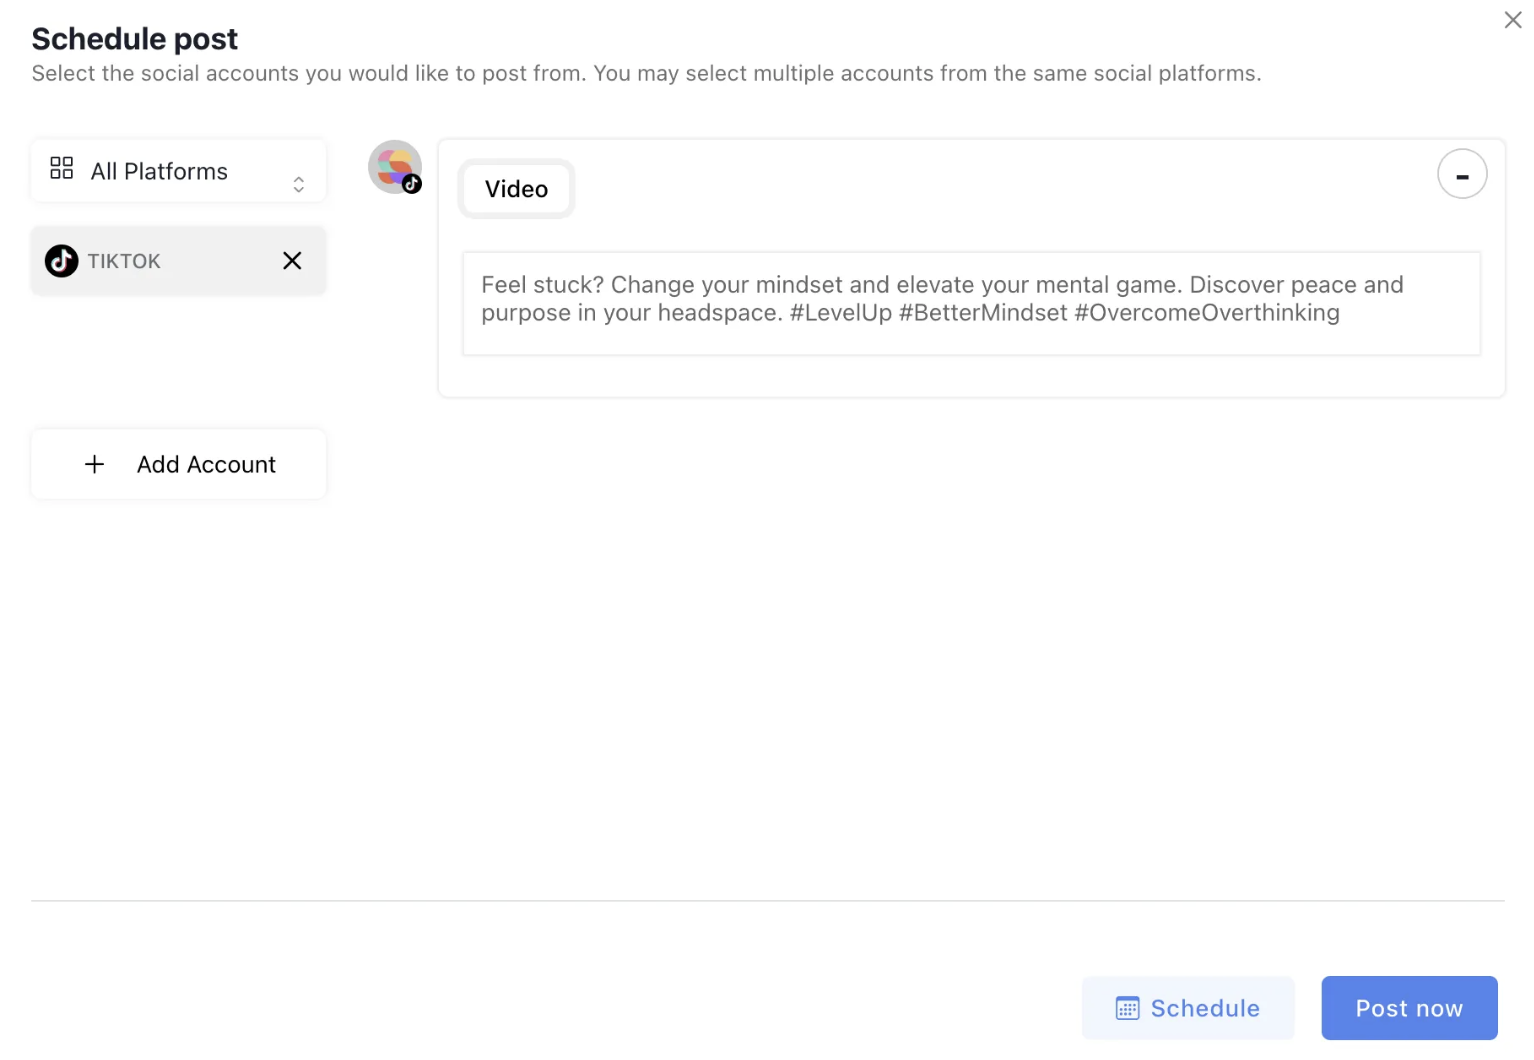Image resolution: width=1534 pixels, height=1060 pixels.
Task: Select the TIKTOK account label
Action: click(x=124, y=261)
